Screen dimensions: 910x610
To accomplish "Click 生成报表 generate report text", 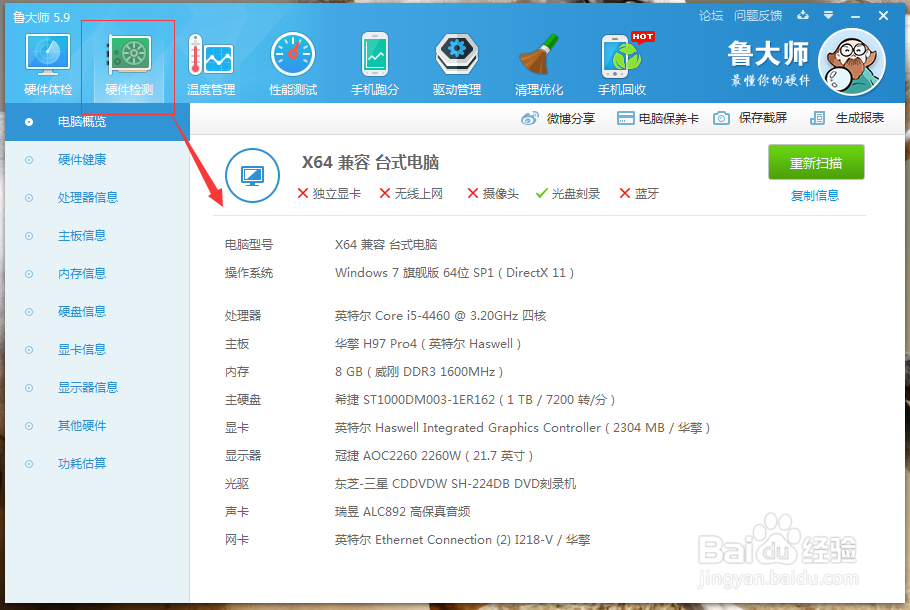I will (860, 118).
